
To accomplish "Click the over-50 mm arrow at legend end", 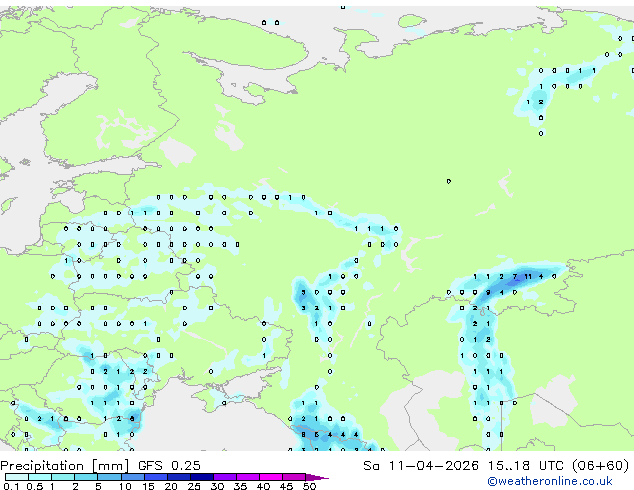I will click(317, 477).
